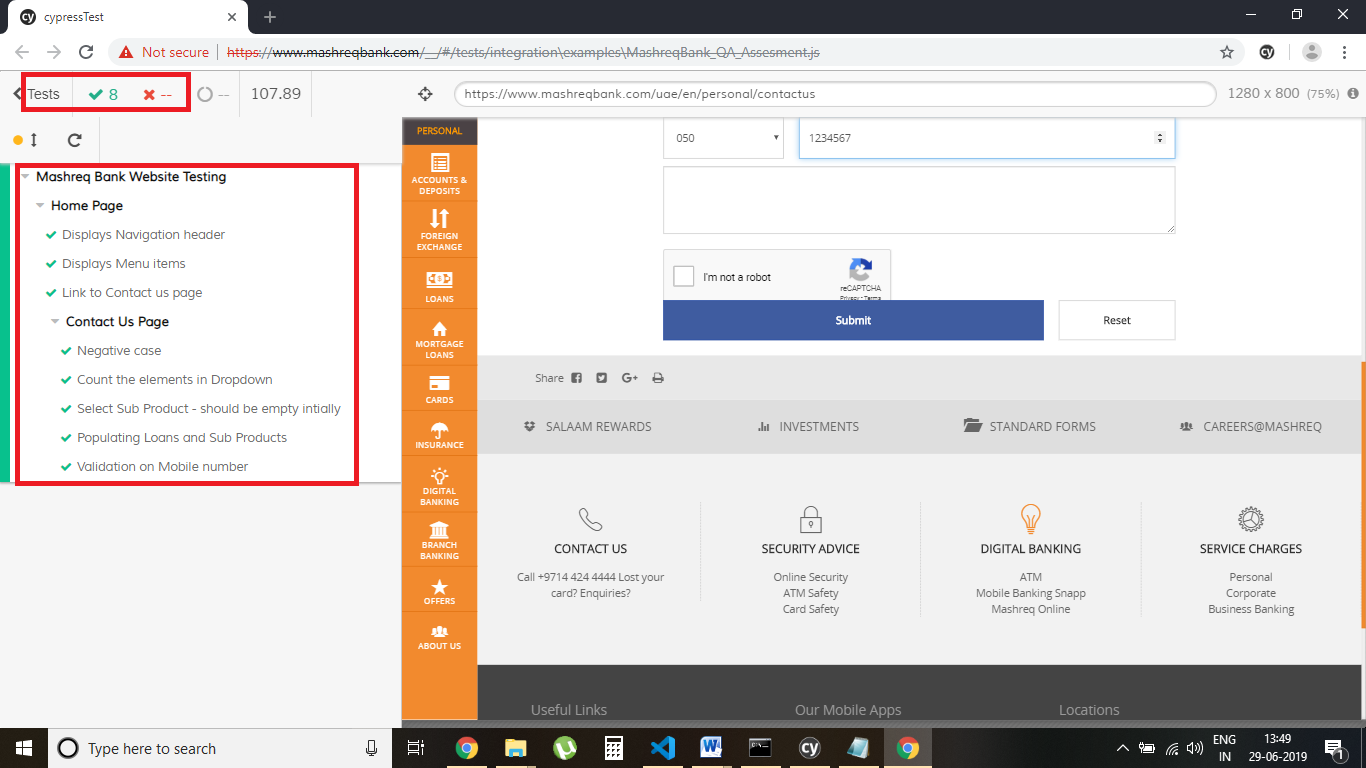Image resolution: width=1366 pixels, height=768 pixels.
Task: Go back to Tests list
Action: tap(37, 94)
